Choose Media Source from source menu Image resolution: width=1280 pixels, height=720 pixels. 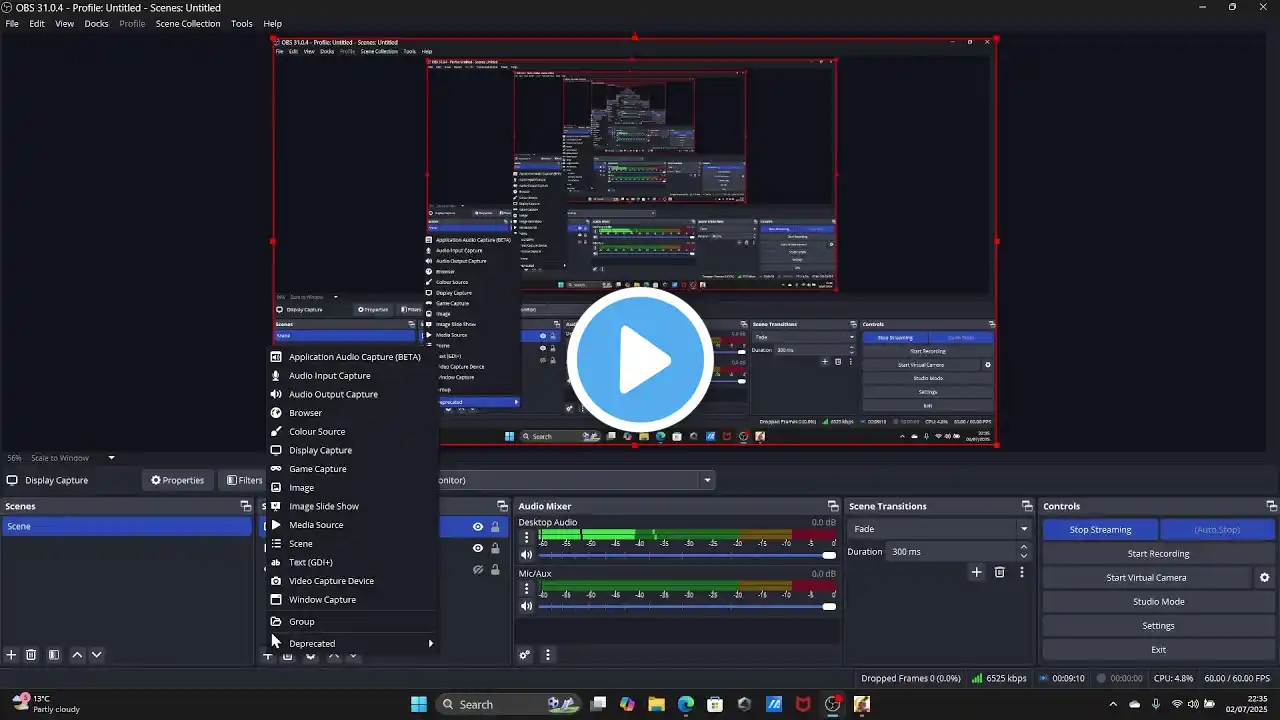(352, 525)
